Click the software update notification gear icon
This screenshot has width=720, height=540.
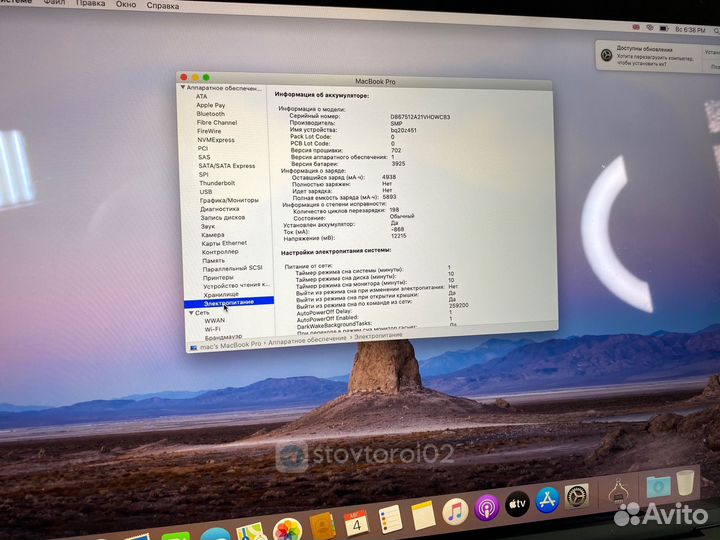click(607, 55)
